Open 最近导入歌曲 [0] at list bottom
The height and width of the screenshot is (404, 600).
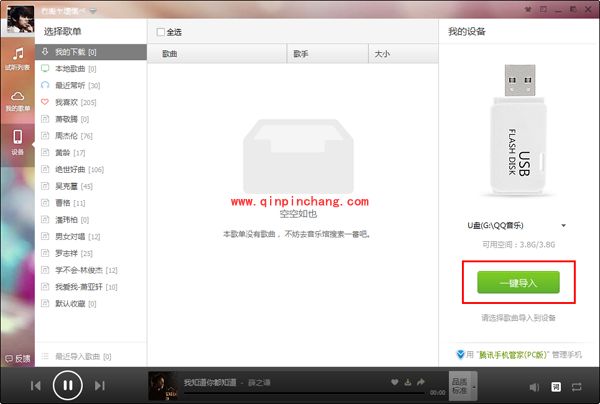[x=91, y=356]
